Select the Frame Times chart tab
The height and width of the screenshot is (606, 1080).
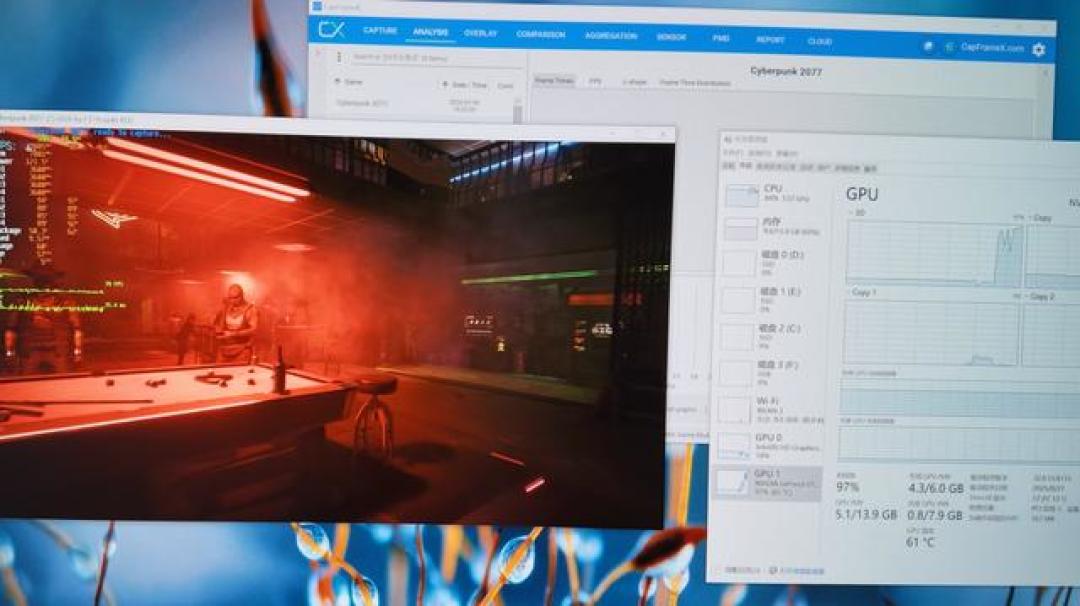[x=554, y=81]
